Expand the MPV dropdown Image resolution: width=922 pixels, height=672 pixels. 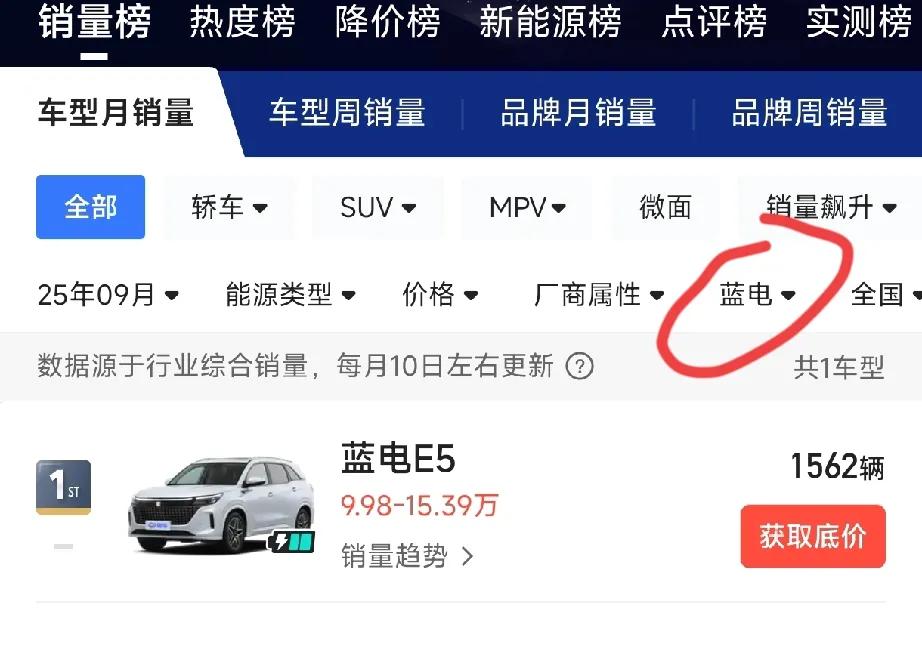(527, 207)
